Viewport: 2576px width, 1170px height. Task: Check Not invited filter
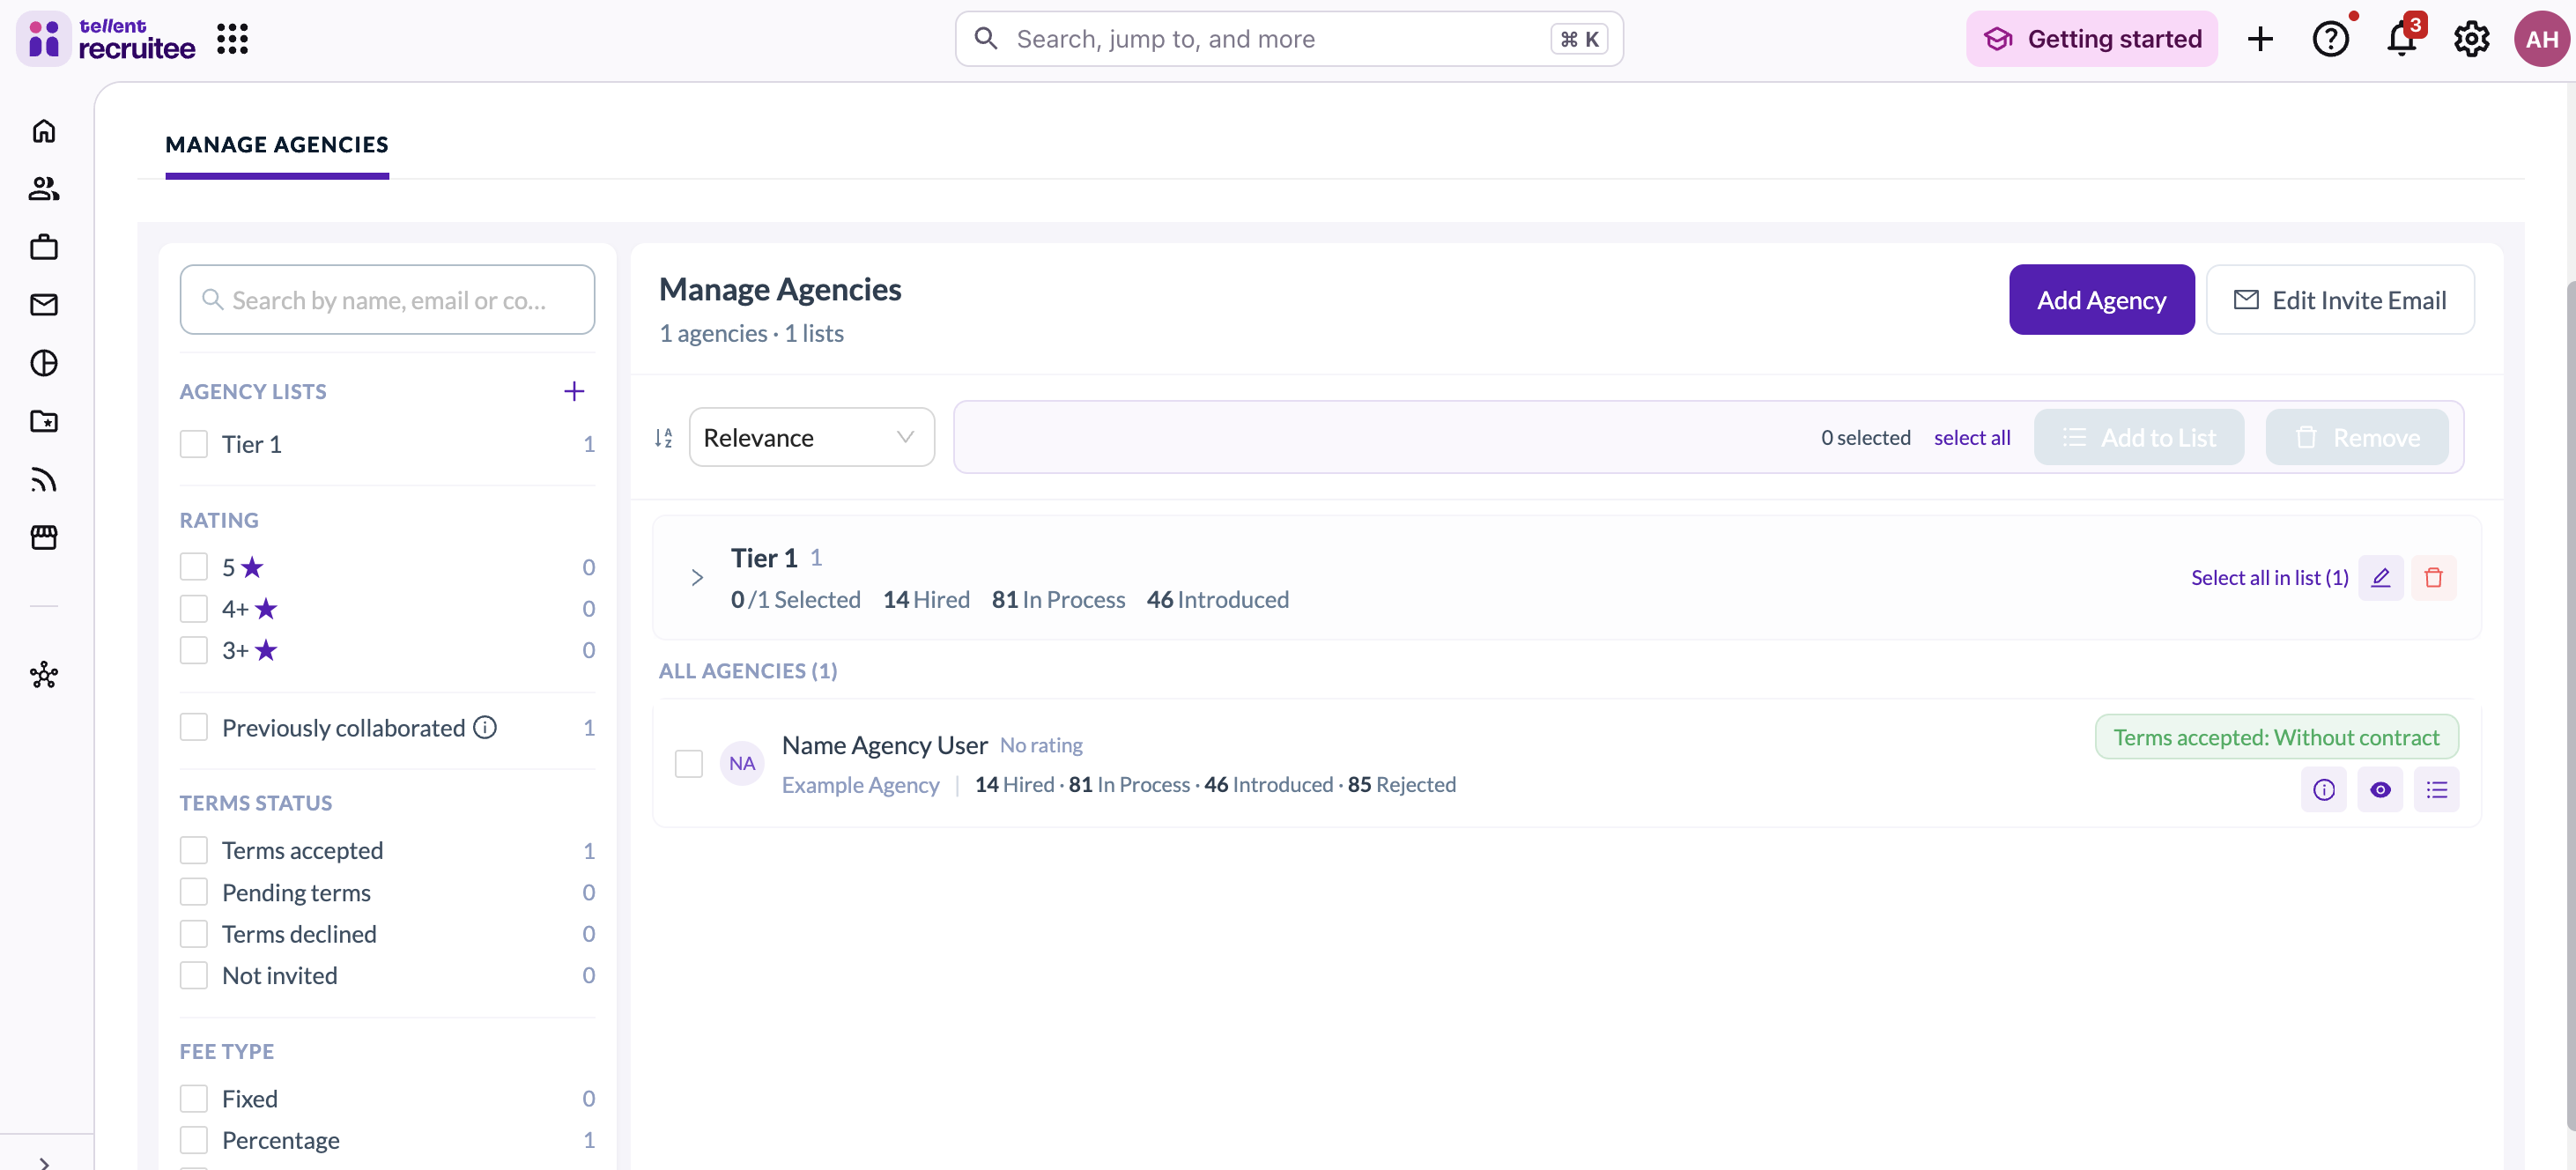[193, 975]
